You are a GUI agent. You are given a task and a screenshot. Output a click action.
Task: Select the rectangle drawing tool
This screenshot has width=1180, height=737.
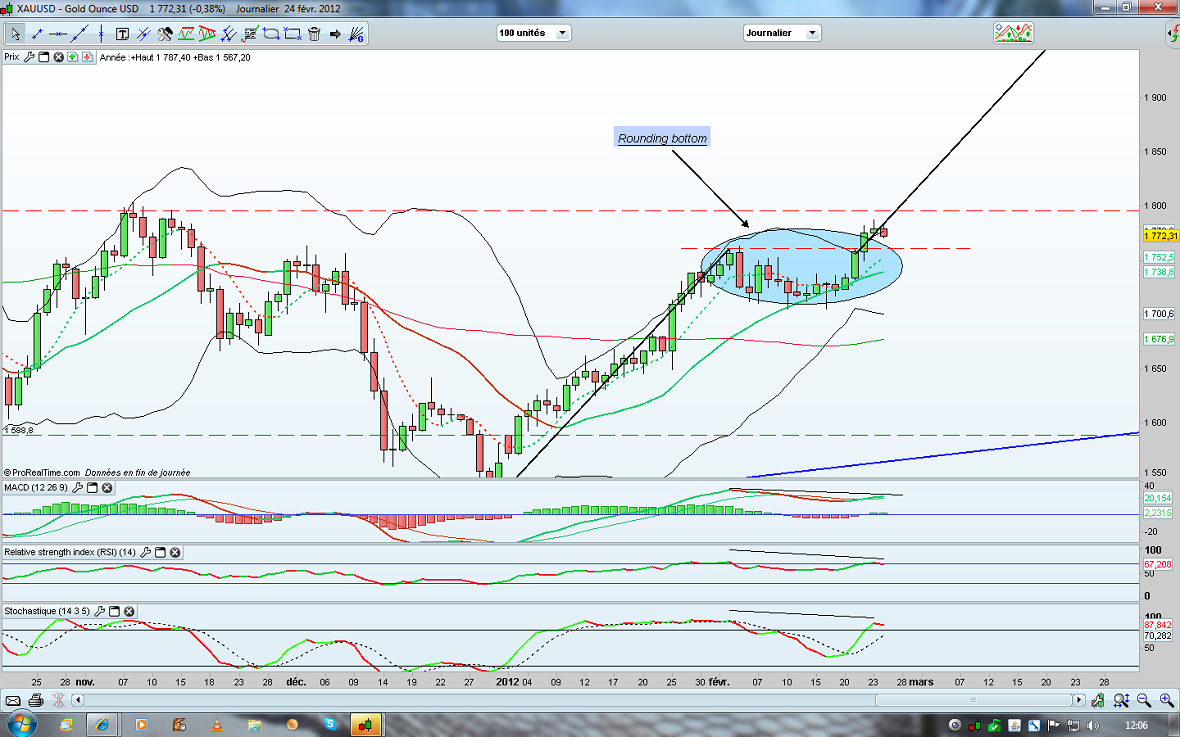pyautogui.click(x=292, y=34)
